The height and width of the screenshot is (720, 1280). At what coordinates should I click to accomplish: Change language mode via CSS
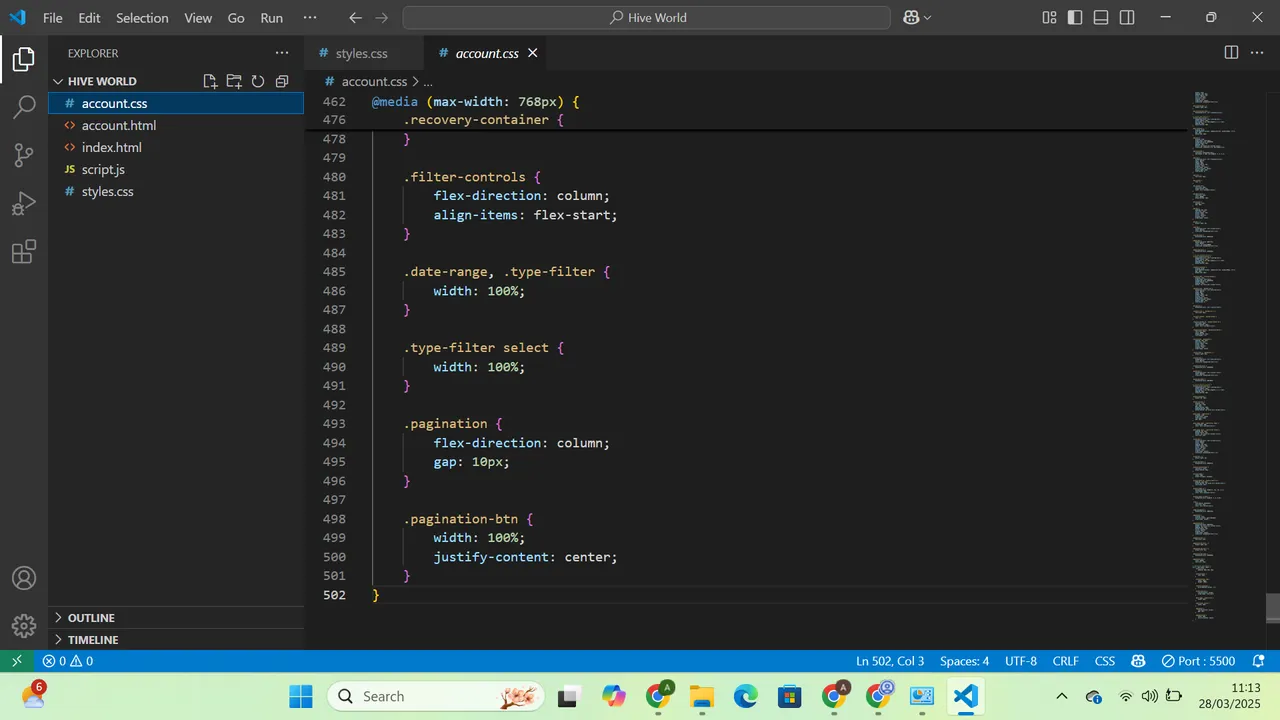tap(1105, 661)
